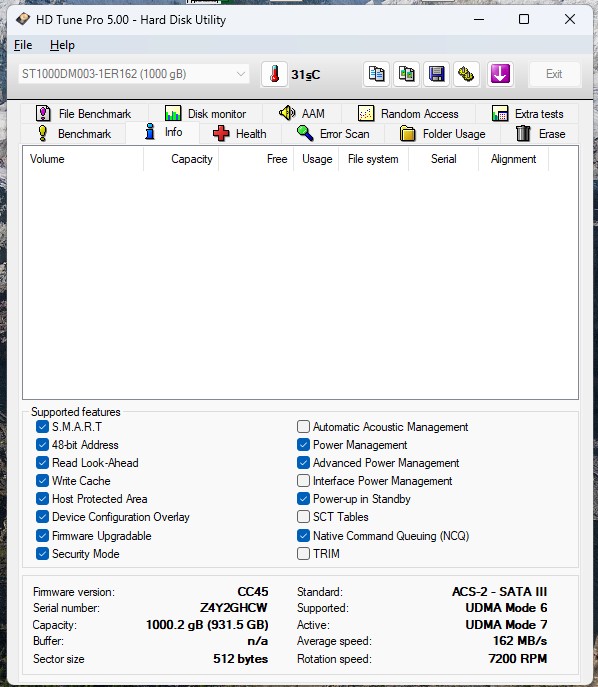Open the Help menu
Image resolution: width=598 pixels, height=687 pixels.
point(62,45)
